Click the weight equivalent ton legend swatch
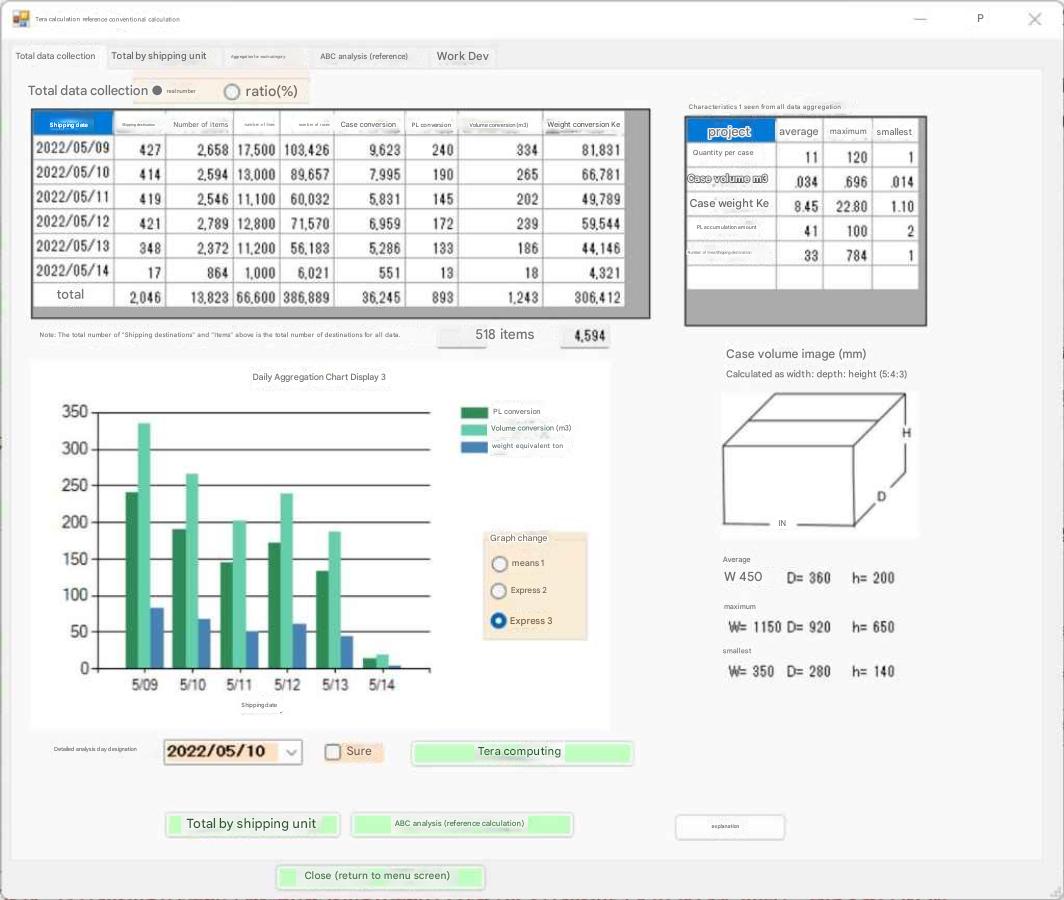 [x=474, y=446]
